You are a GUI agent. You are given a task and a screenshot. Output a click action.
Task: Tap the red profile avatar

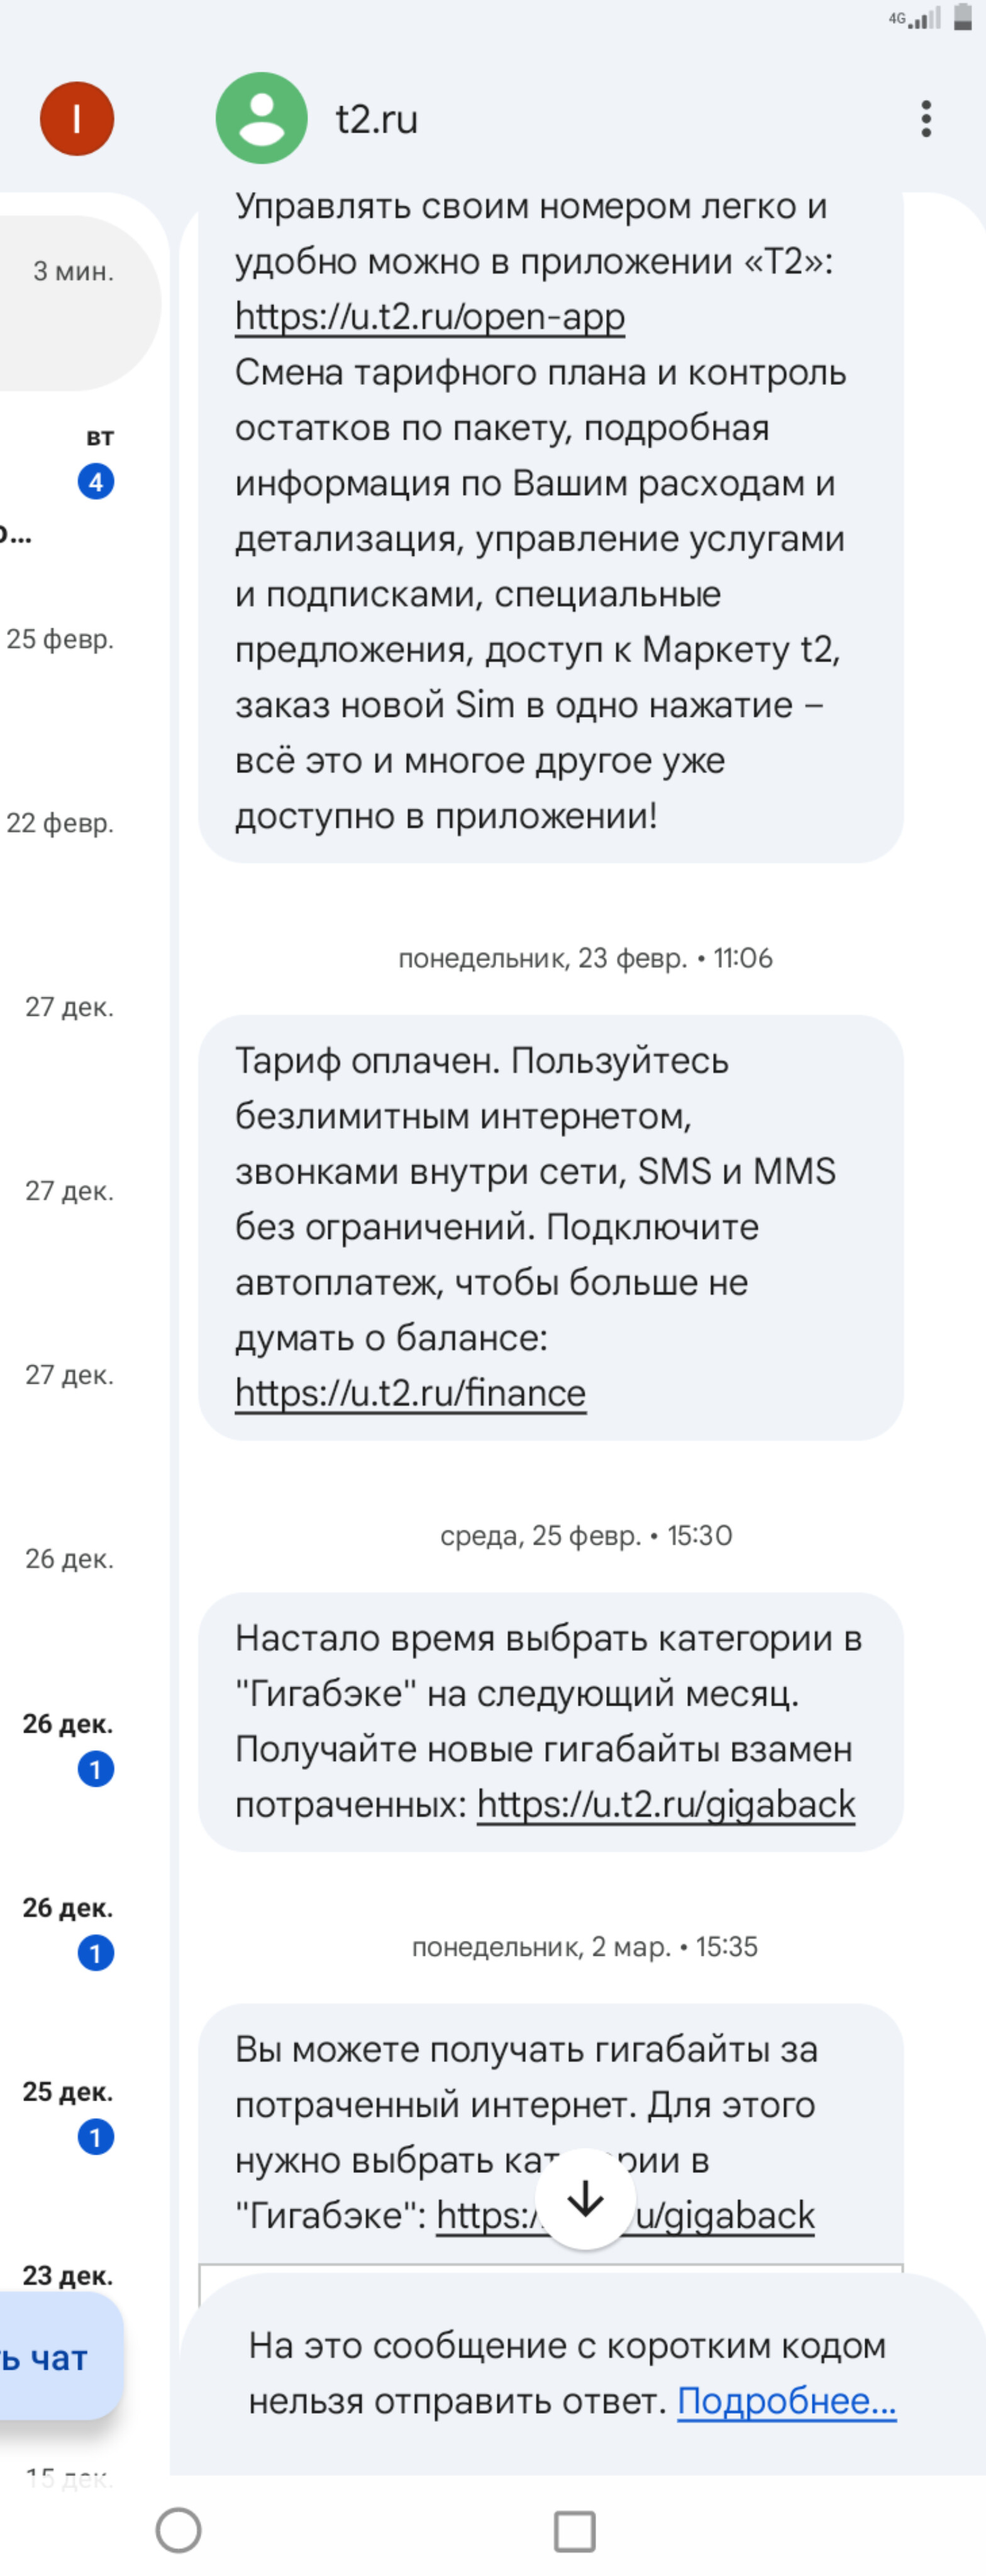pos(77,119)
